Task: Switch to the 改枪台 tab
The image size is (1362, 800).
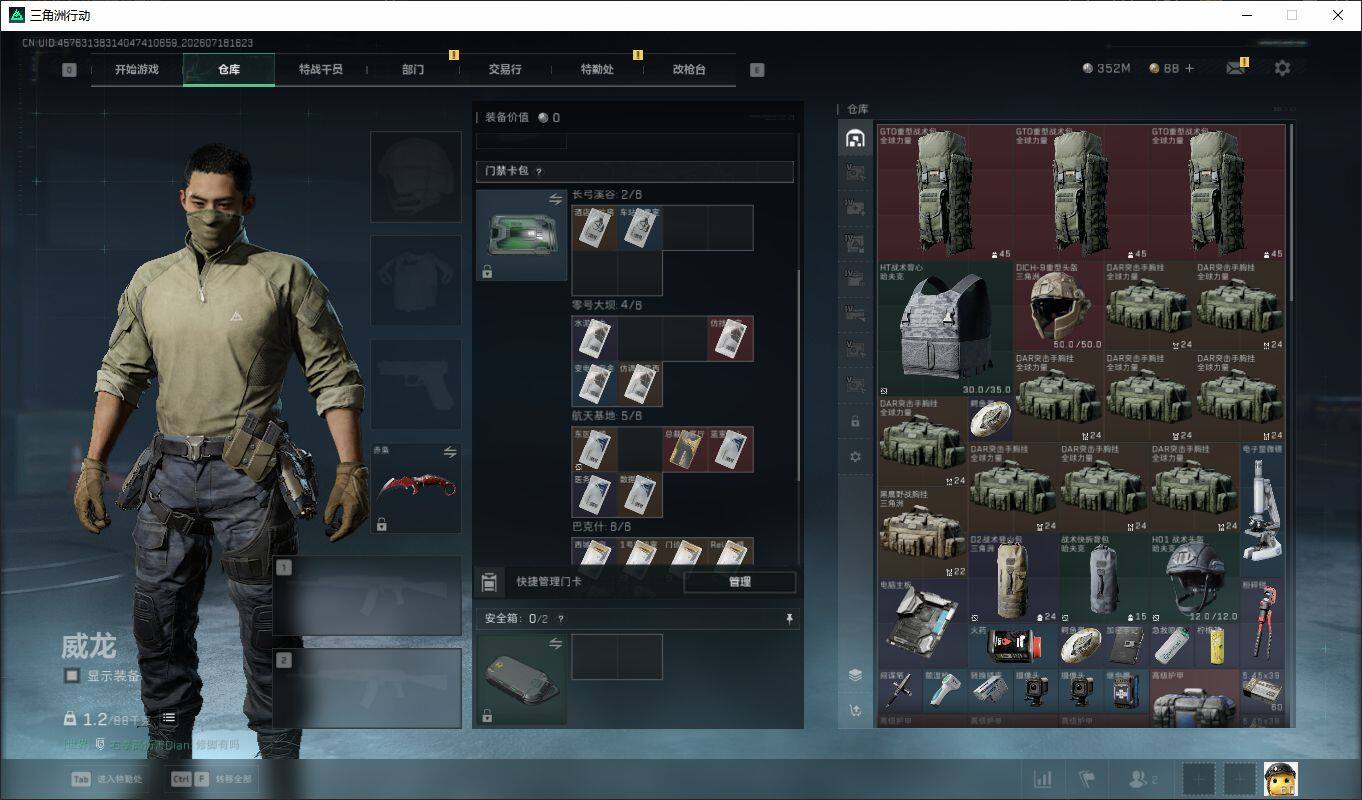Action: [689, 69]
